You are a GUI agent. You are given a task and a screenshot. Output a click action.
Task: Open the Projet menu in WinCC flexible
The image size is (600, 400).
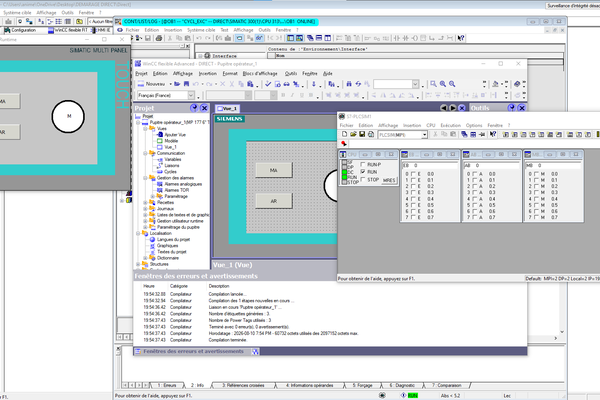[x=141, y=73]
